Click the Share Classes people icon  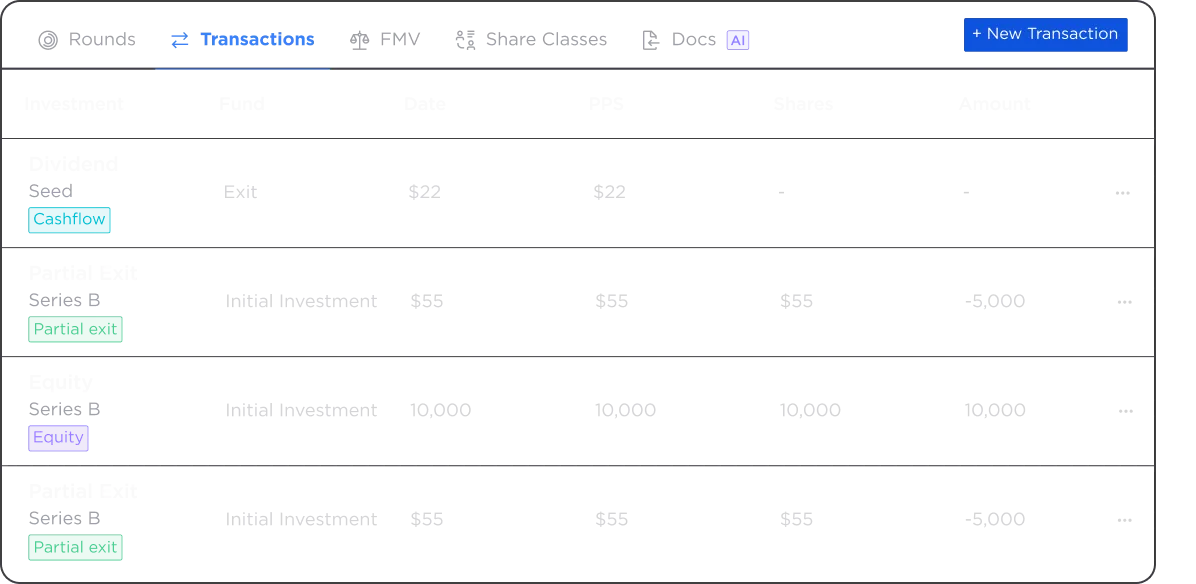coord(465,40)
